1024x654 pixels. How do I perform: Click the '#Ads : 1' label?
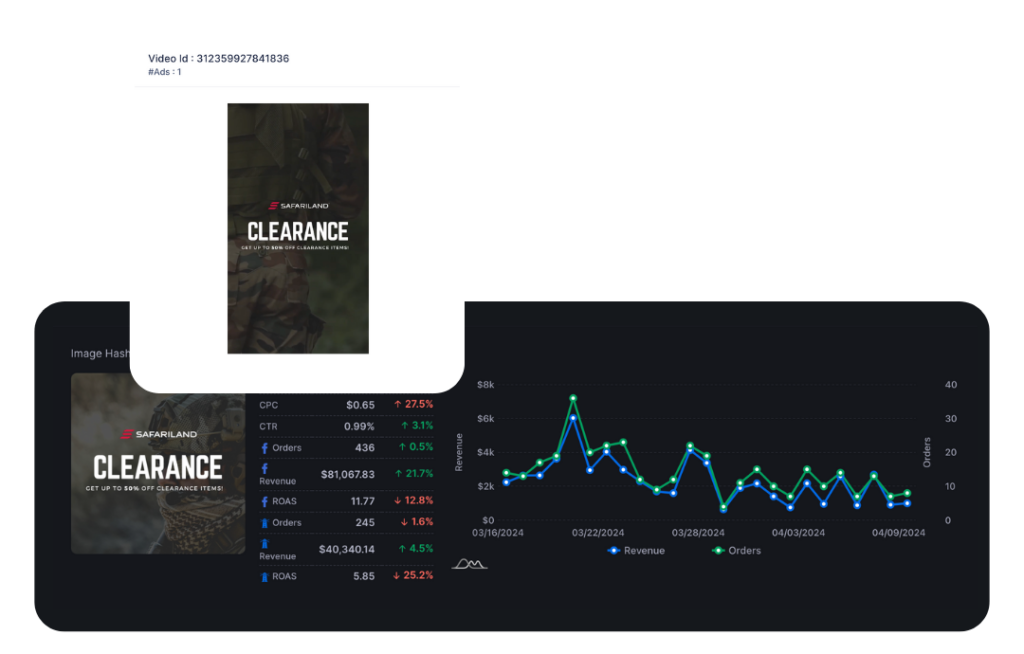165,72
